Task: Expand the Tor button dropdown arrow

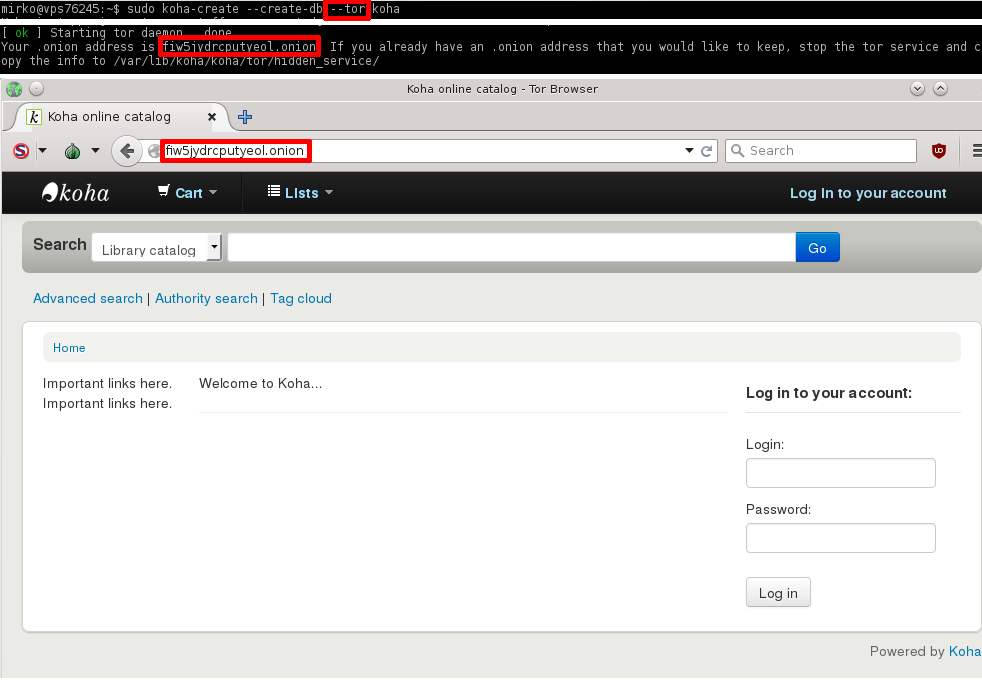Action: click(95, 151)
